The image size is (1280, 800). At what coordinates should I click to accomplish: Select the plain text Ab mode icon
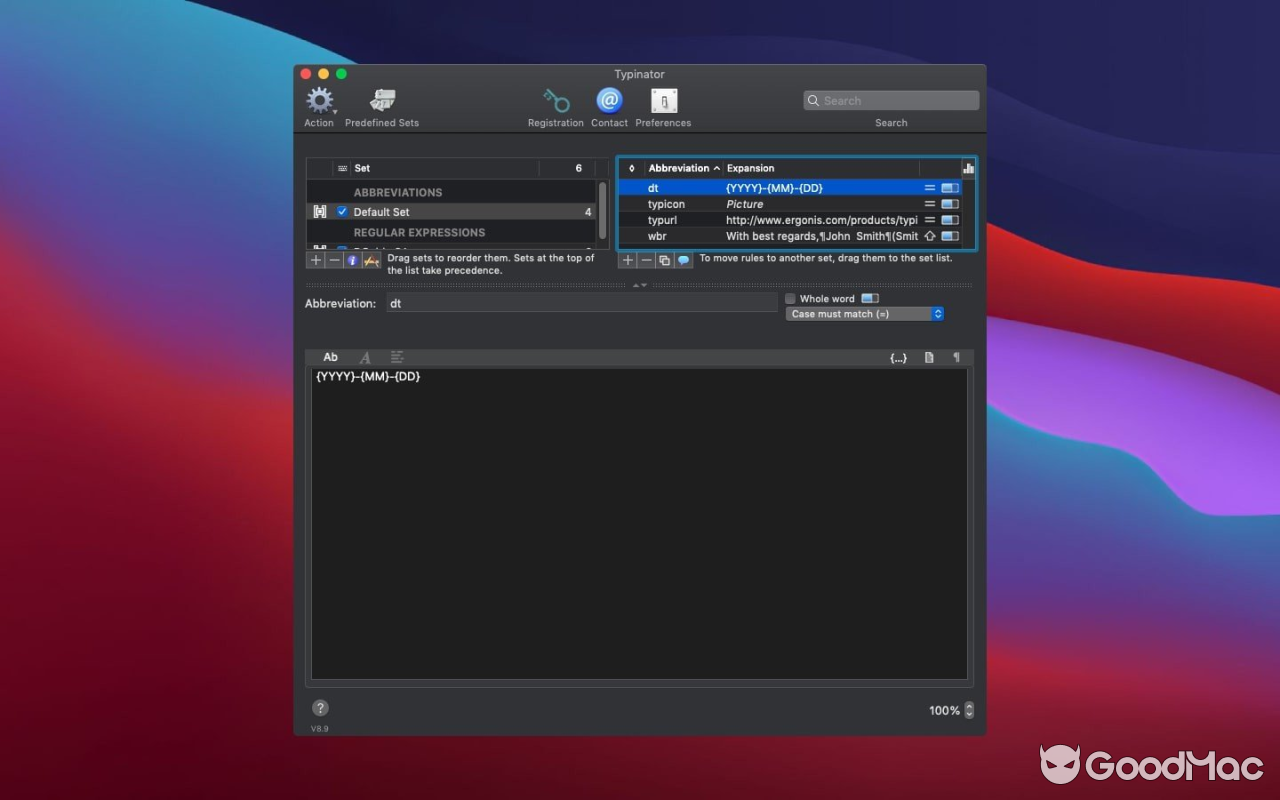pos(330,357)
